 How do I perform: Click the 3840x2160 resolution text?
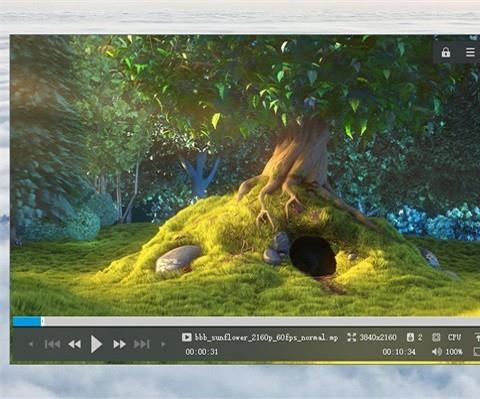378,337
